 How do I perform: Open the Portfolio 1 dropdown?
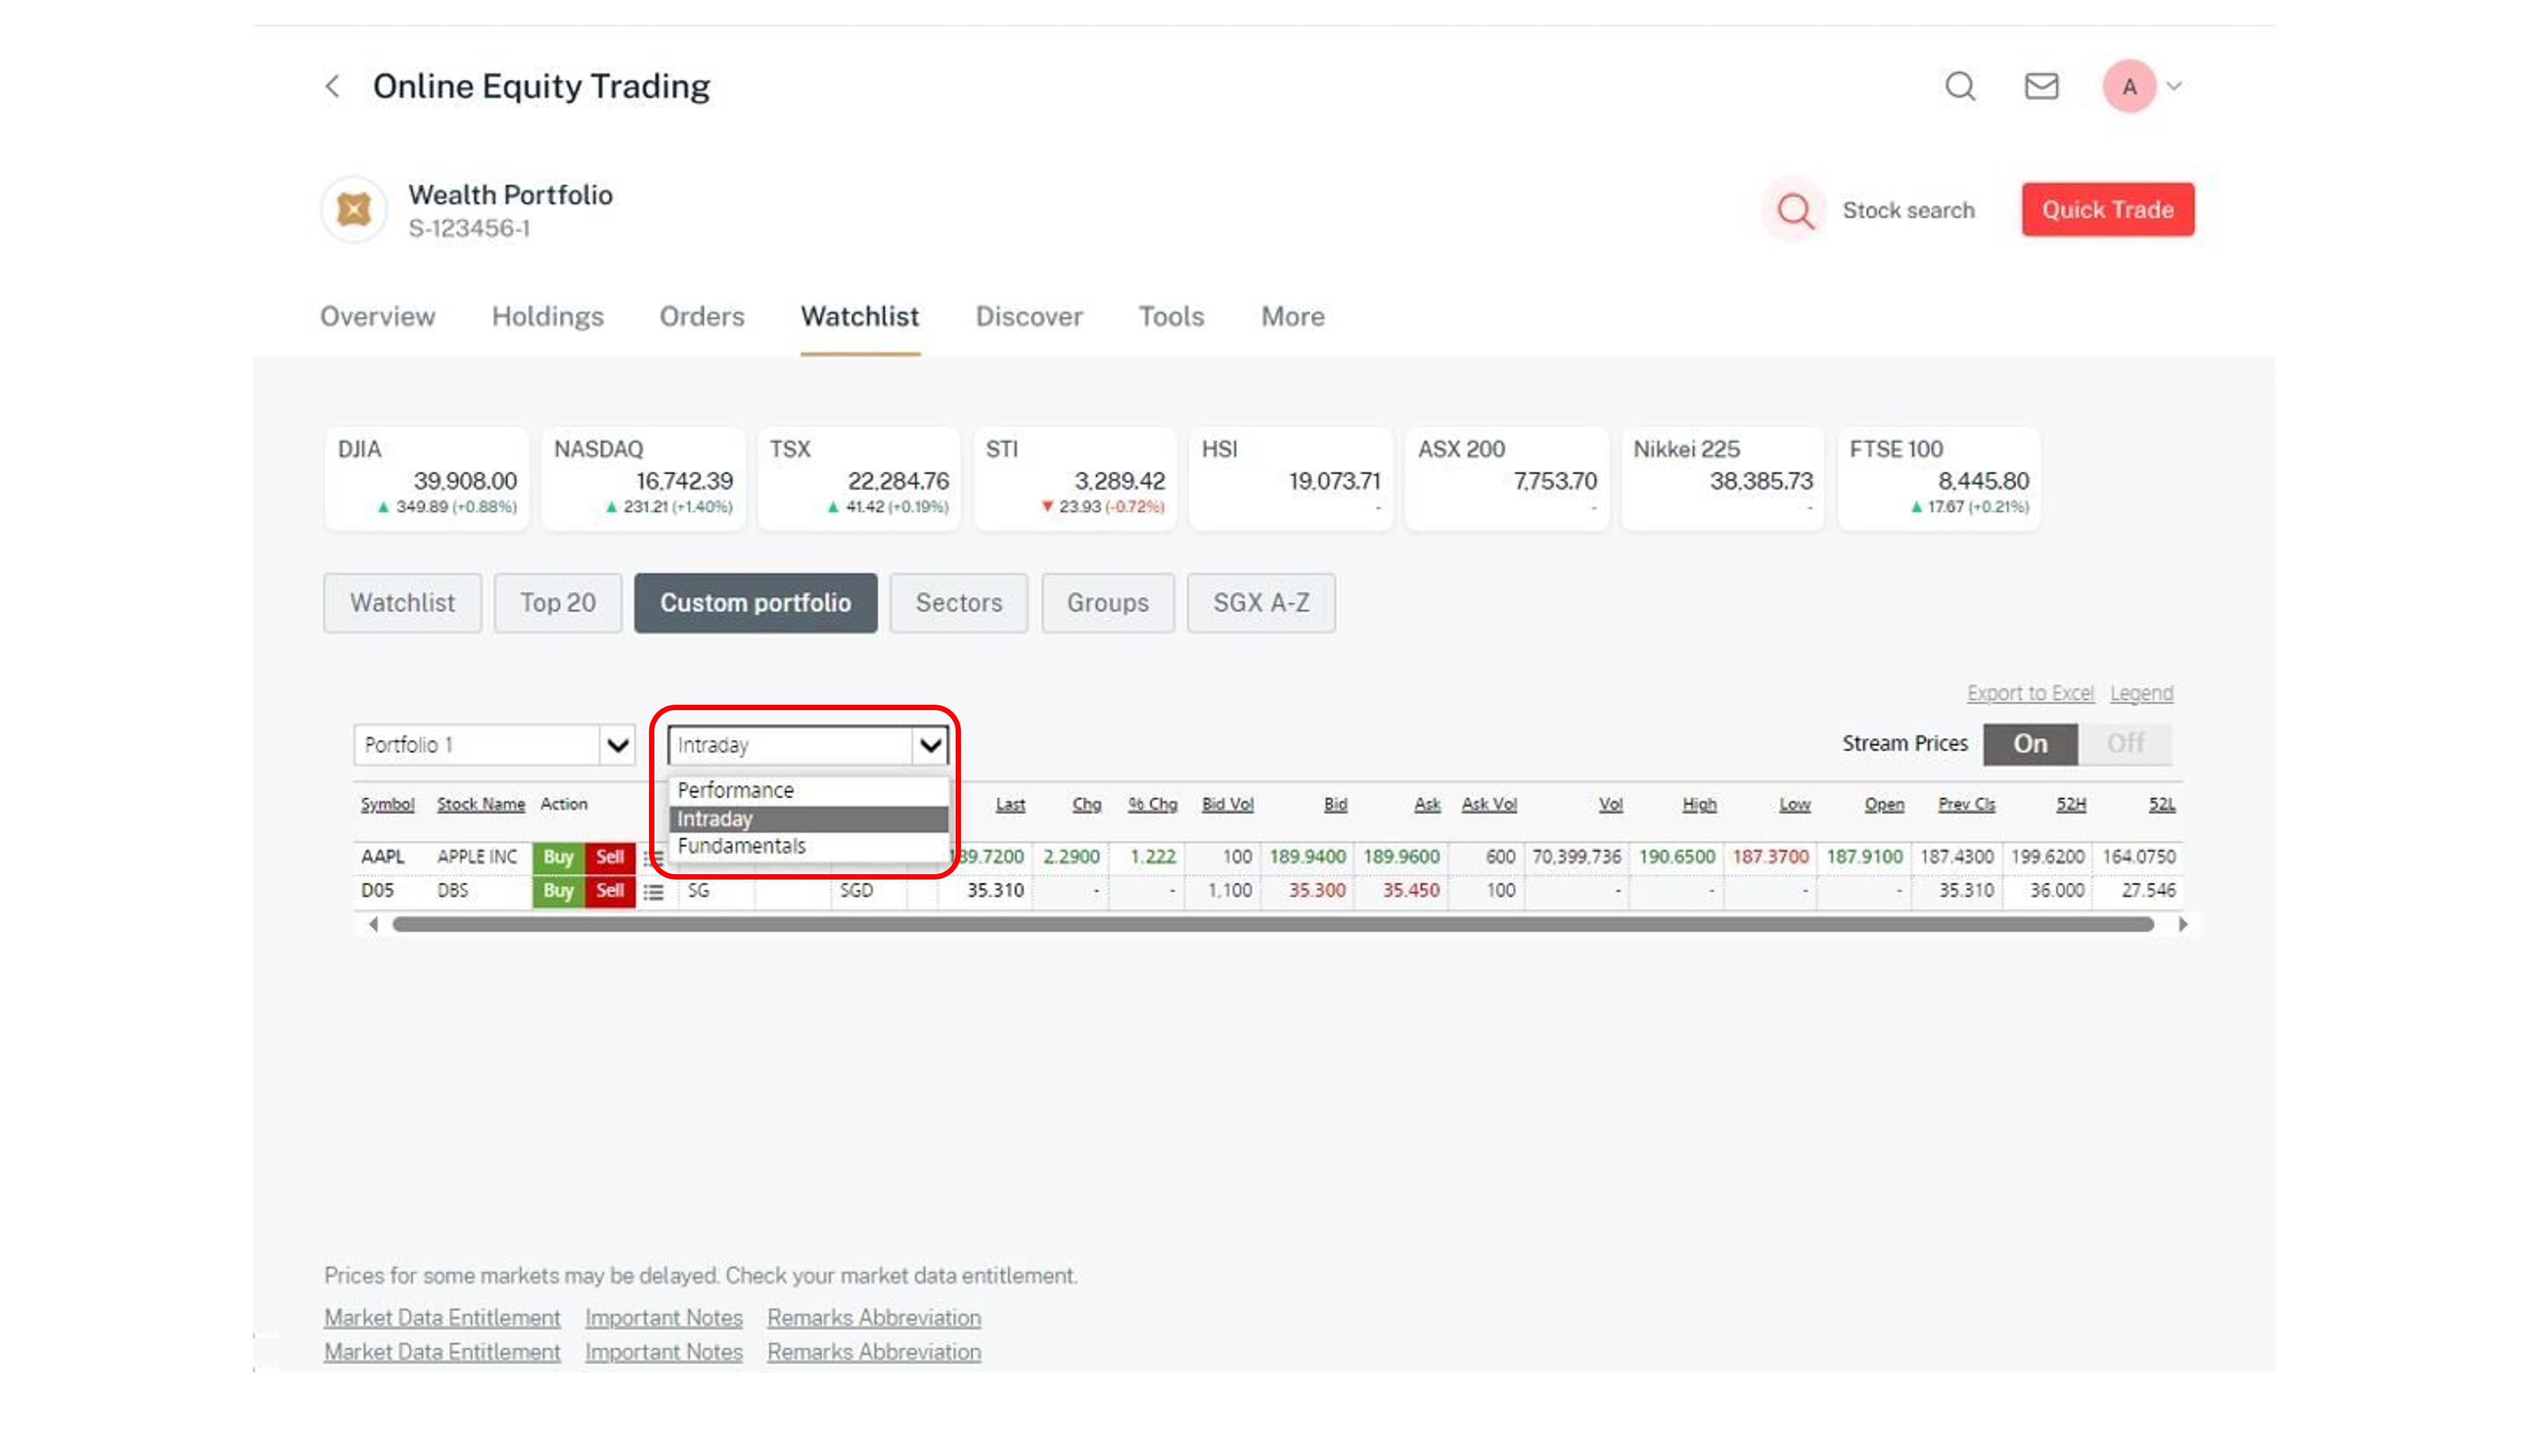click(494, 745)
